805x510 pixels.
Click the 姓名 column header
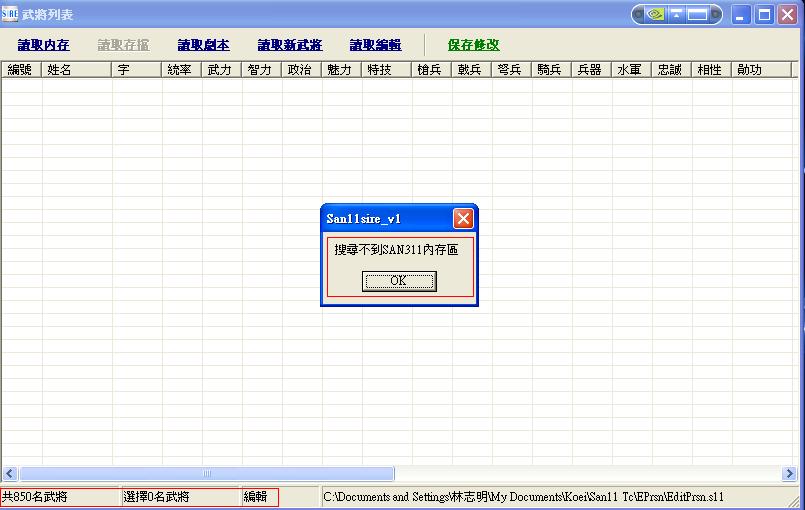pos(60,70)
